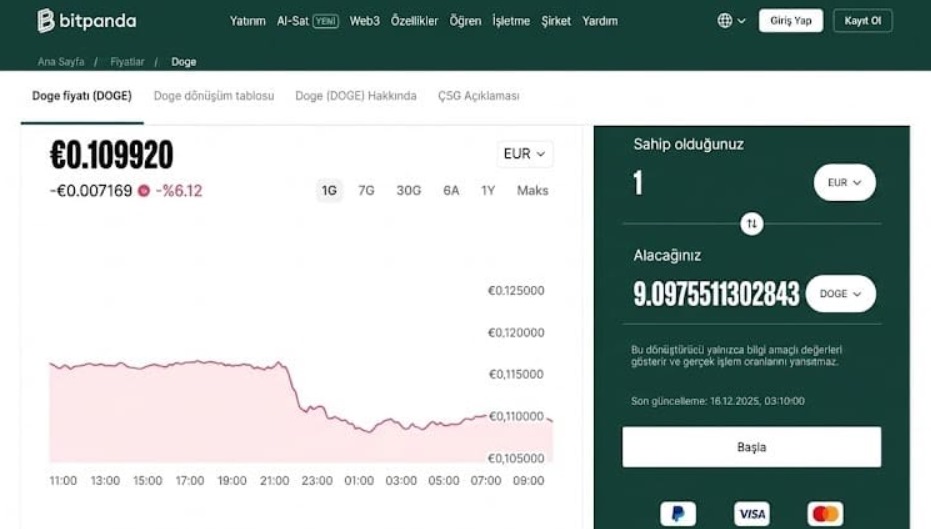Screen dimensions: 931x529
Task: Open the Web3 menu
Action: tap(365, 21)
